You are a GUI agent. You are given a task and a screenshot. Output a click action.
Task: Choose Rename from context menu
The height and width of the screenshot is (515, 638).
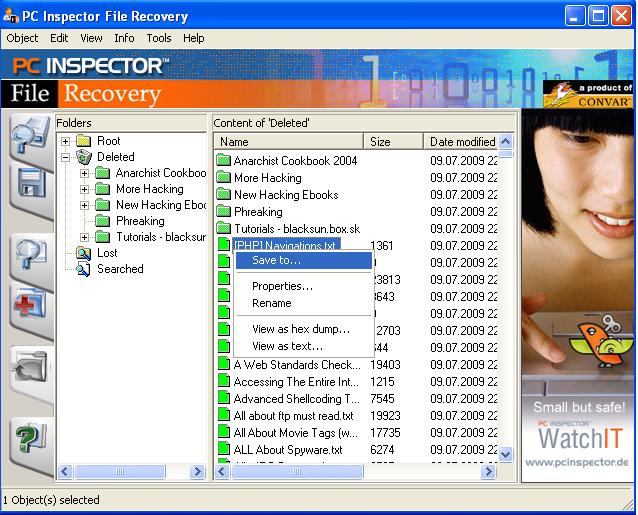click(304, 303)
